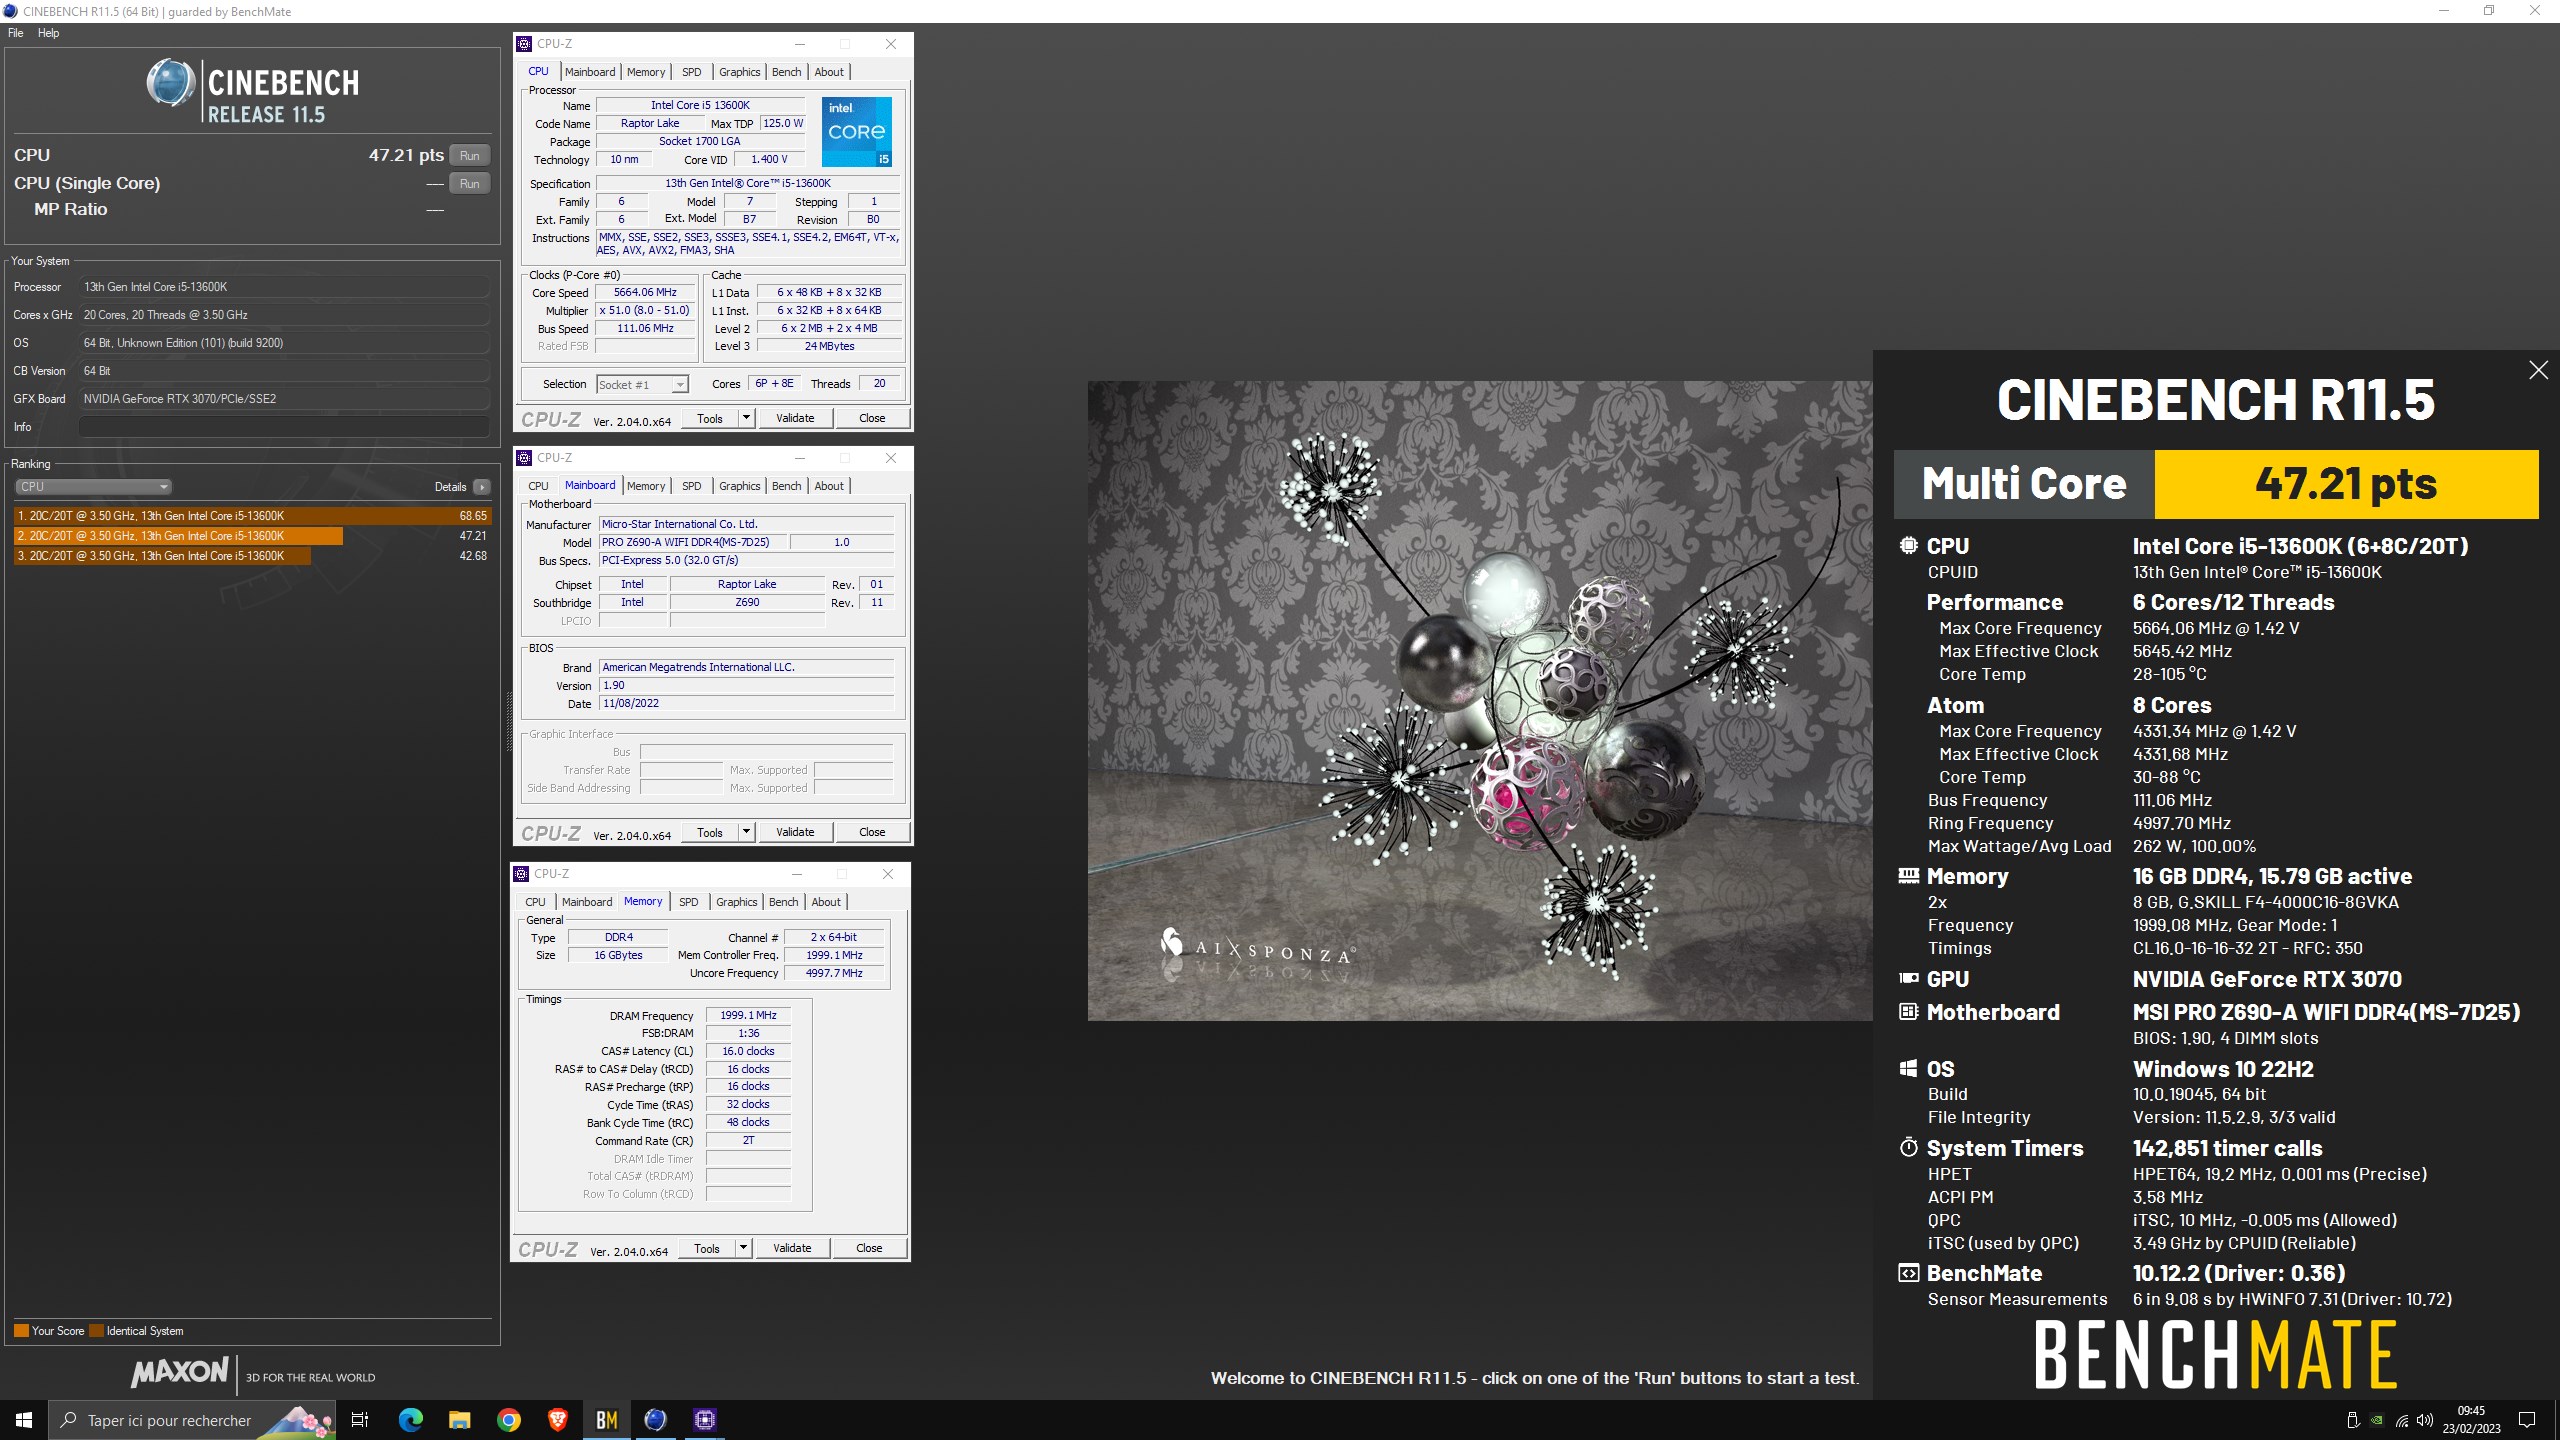Image resolution: width=2560 pixels, height=1440 pixels.
Task: Click the taskbar search box
Action: 193,1420
